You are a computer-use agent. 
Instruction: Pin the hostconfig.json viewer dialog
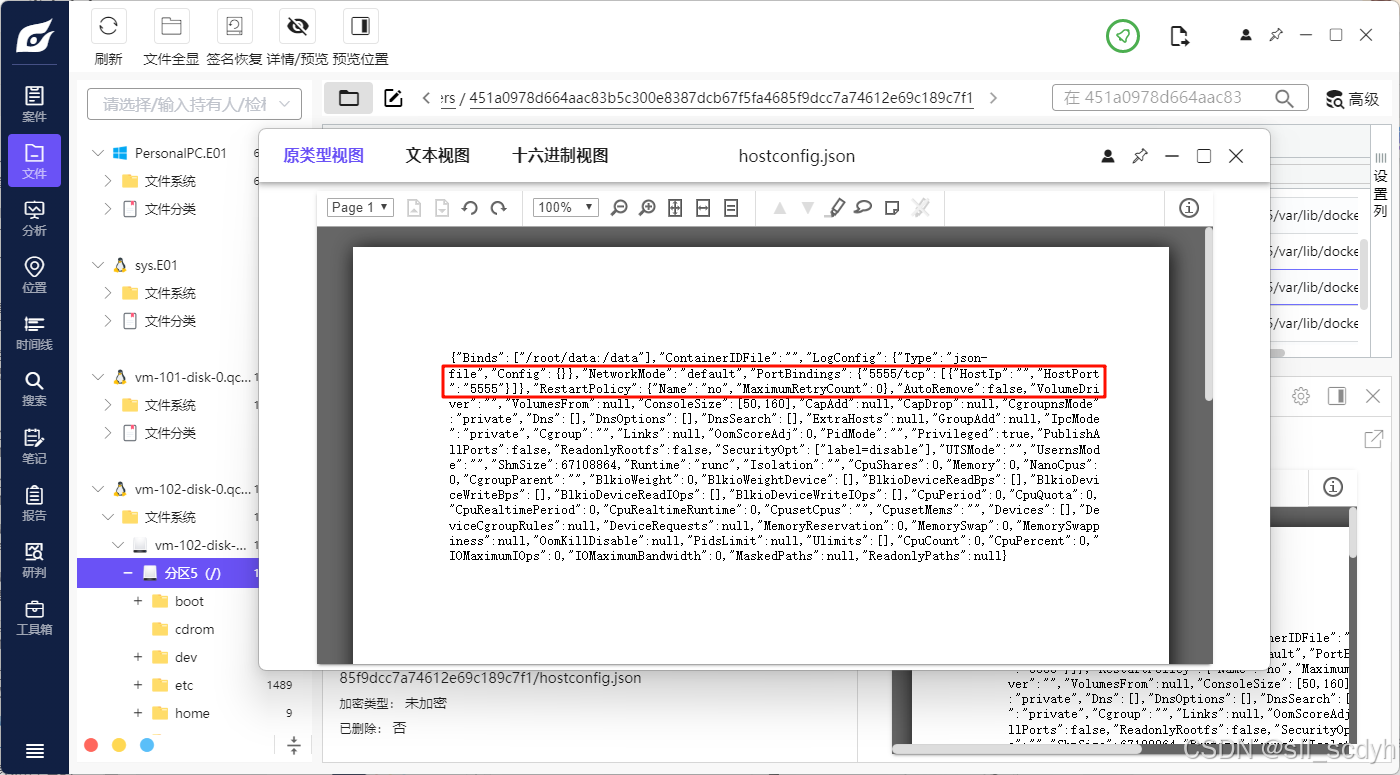click(x=1140, y=156)
